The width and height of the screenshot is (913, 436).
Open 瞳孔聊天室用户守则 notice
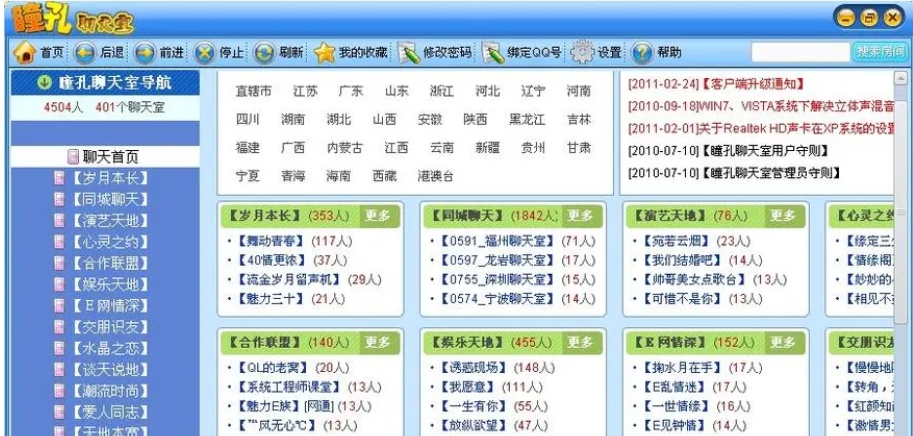(x=728, y=151)
